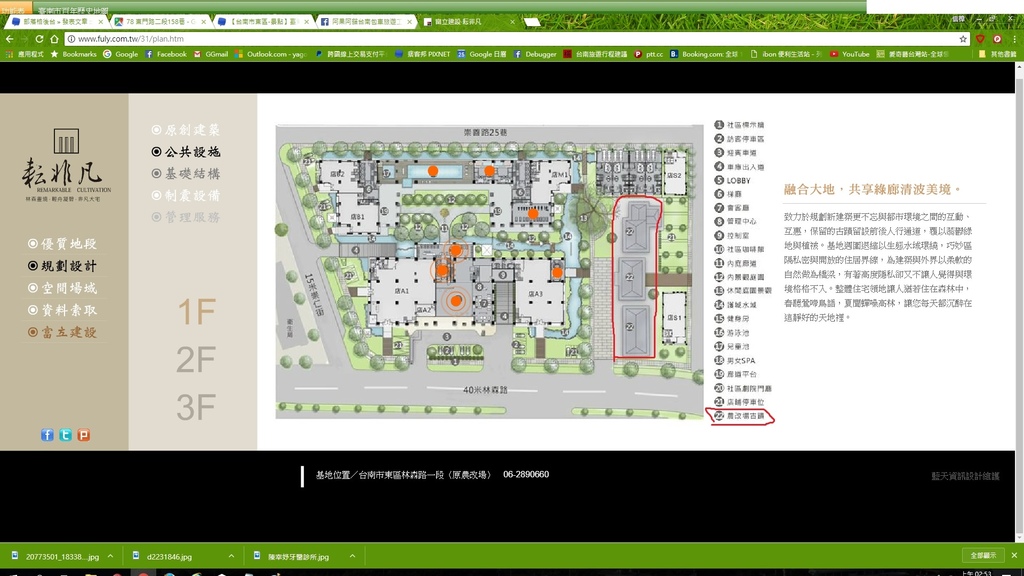Viewport: 1024px width, 576px height.
Task: Switch to the 【台南市東區-景點】 tab
Action: (263, 22)
